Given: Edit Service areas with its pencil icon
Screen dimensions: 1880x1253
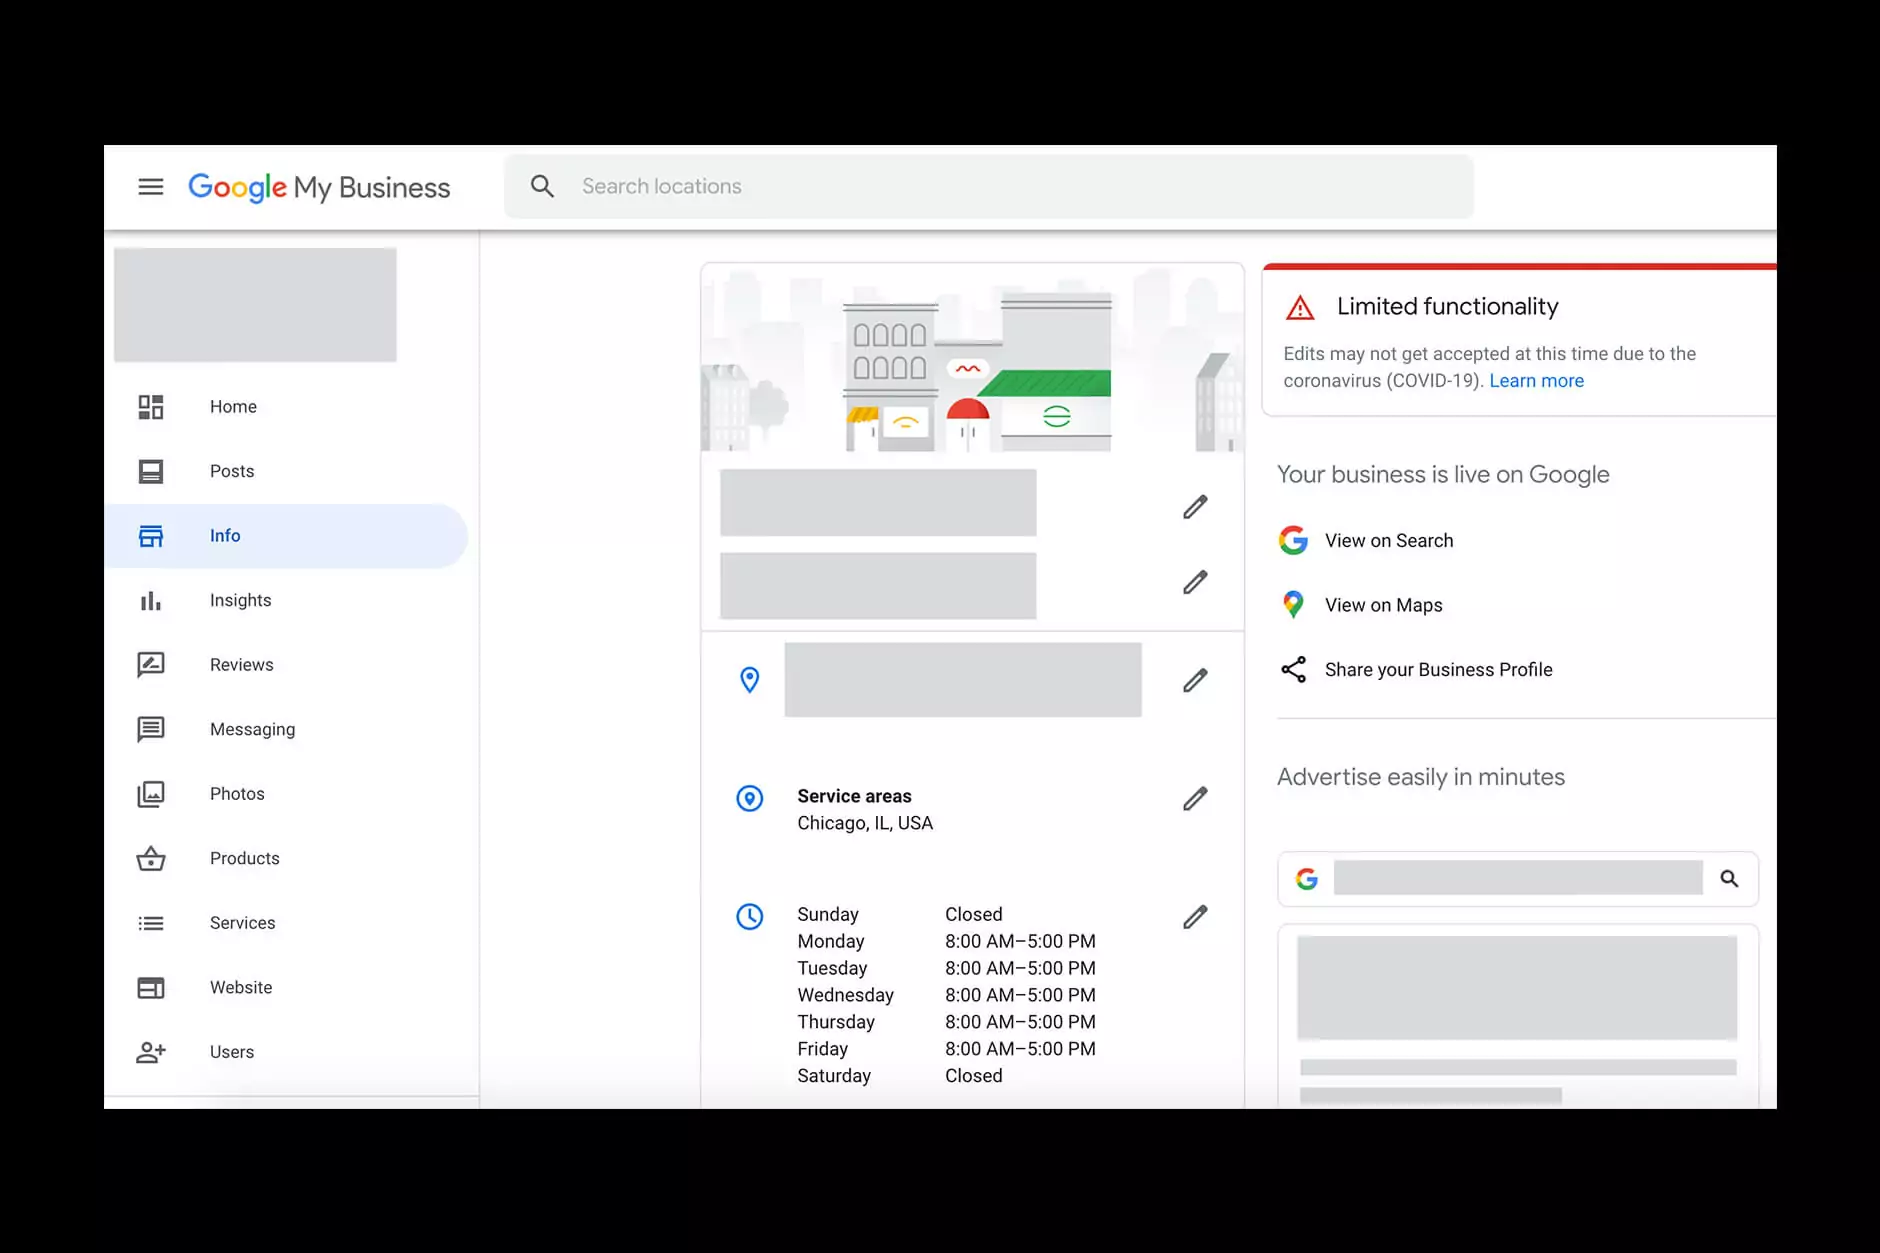Looking at the screenshot, I should [1195, 798].
